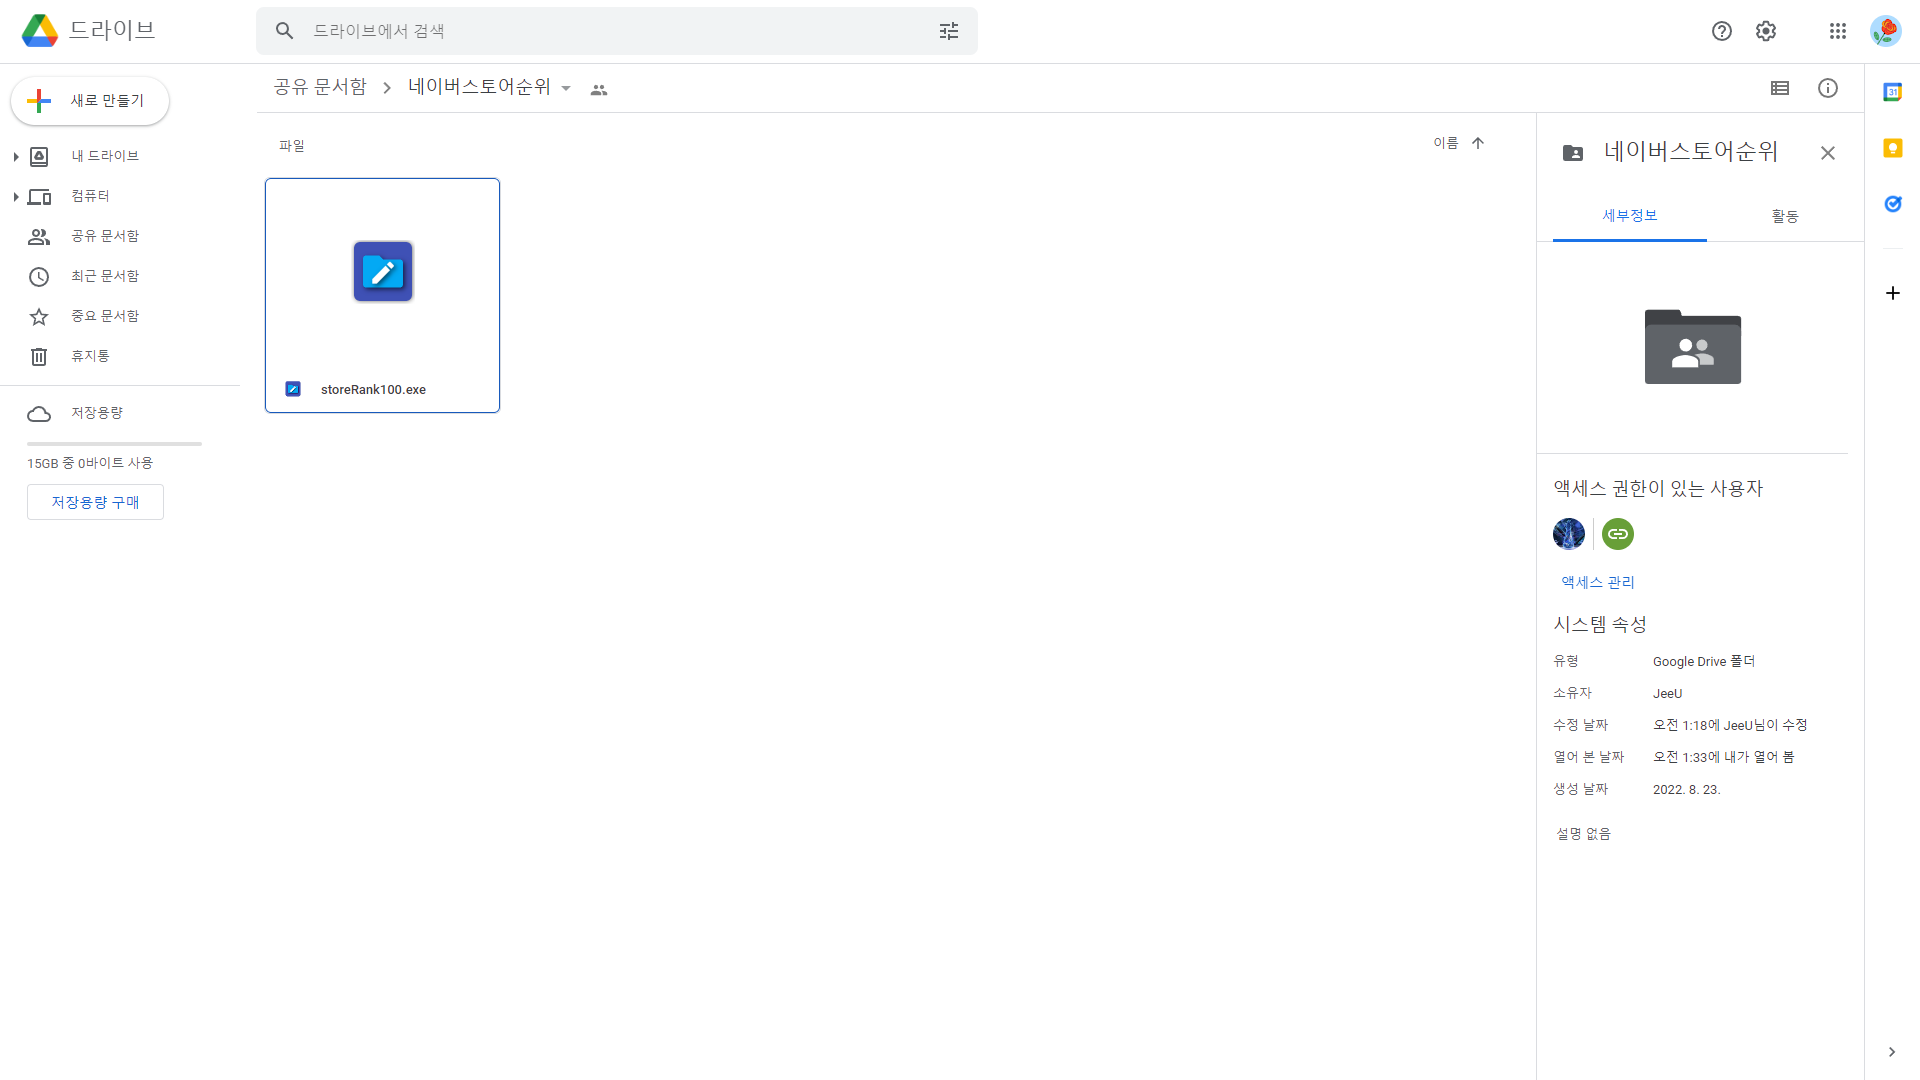
Task: Open search options filter icon
Action: (x=948, y=31)
